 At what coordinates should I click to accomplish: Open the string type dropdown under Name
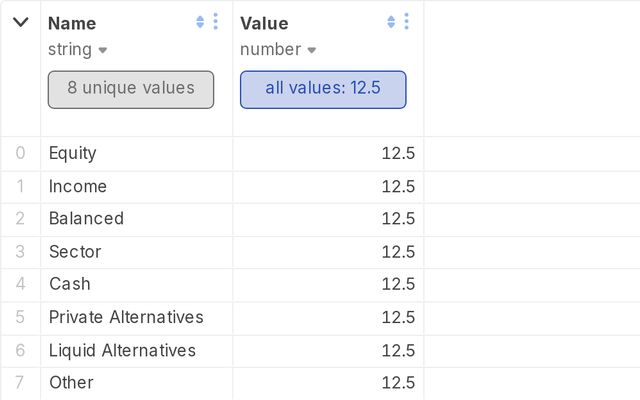78,50
